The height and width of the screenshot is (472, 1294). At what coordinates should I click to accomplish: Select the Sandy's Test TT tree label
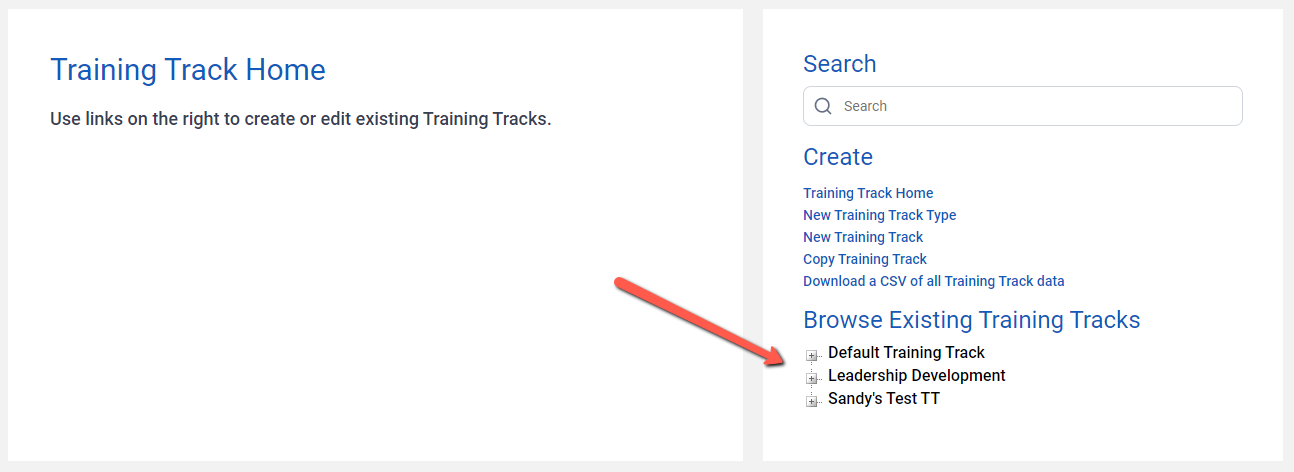(884, 398)
